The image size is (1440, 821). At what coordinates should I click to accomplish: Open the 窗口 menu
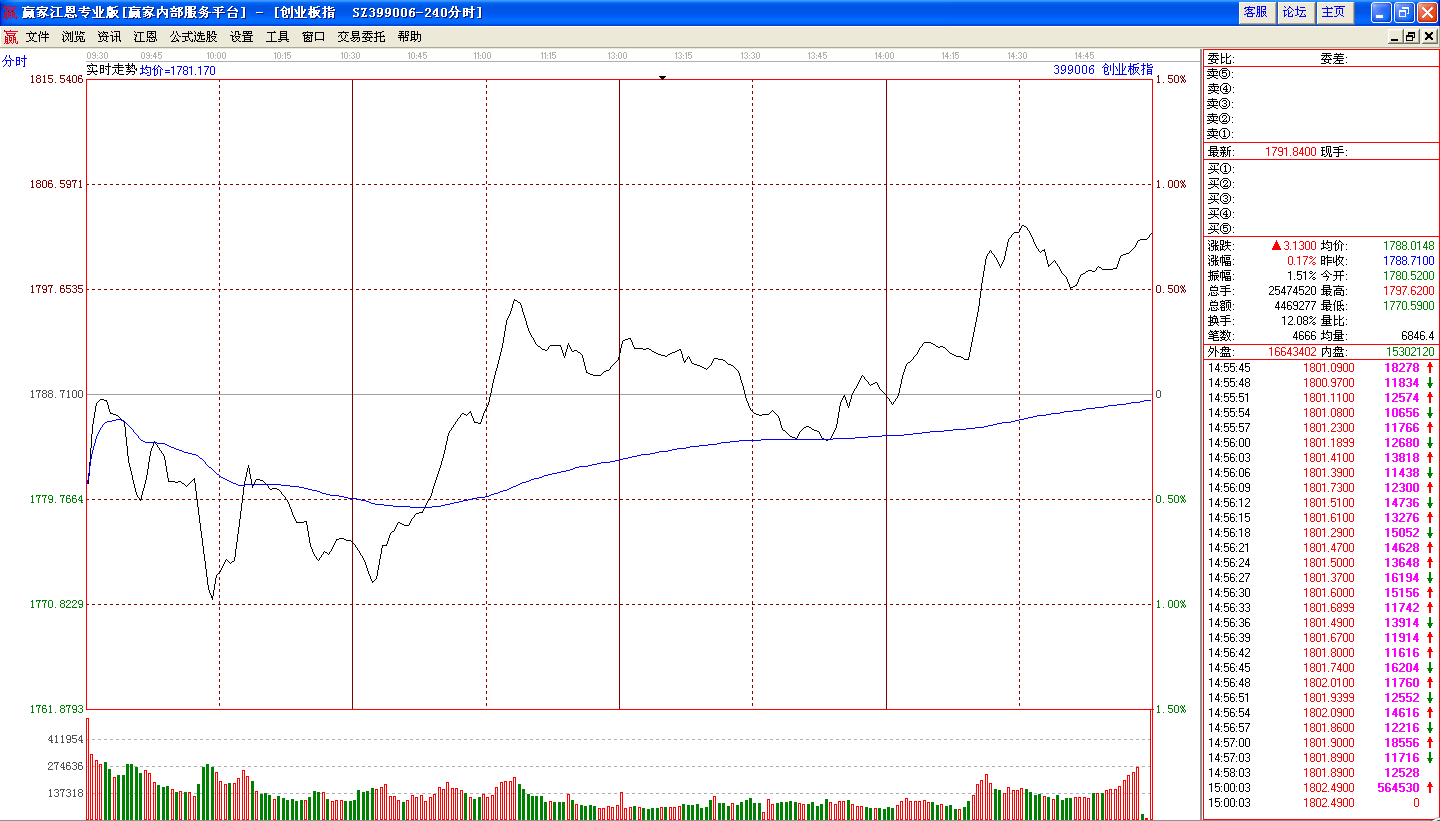(313, 37)
